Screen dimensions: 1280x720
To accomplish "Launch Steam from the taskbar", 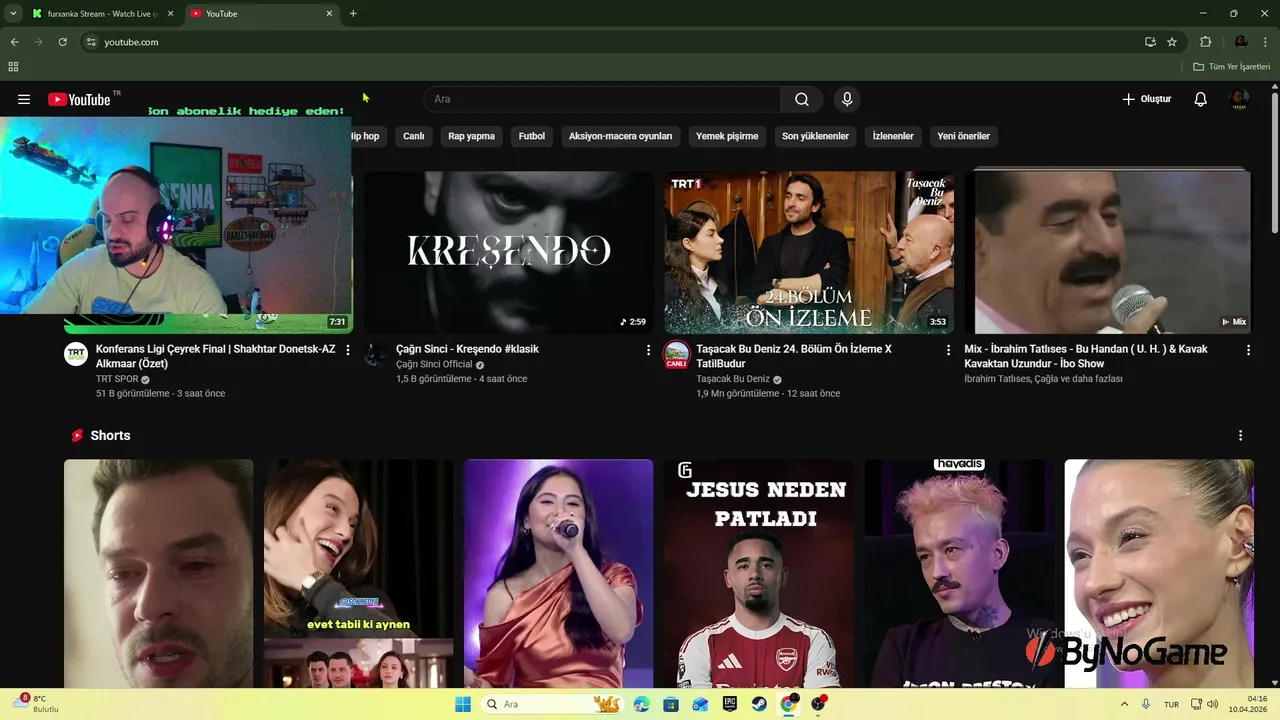I will click(759, 704).
